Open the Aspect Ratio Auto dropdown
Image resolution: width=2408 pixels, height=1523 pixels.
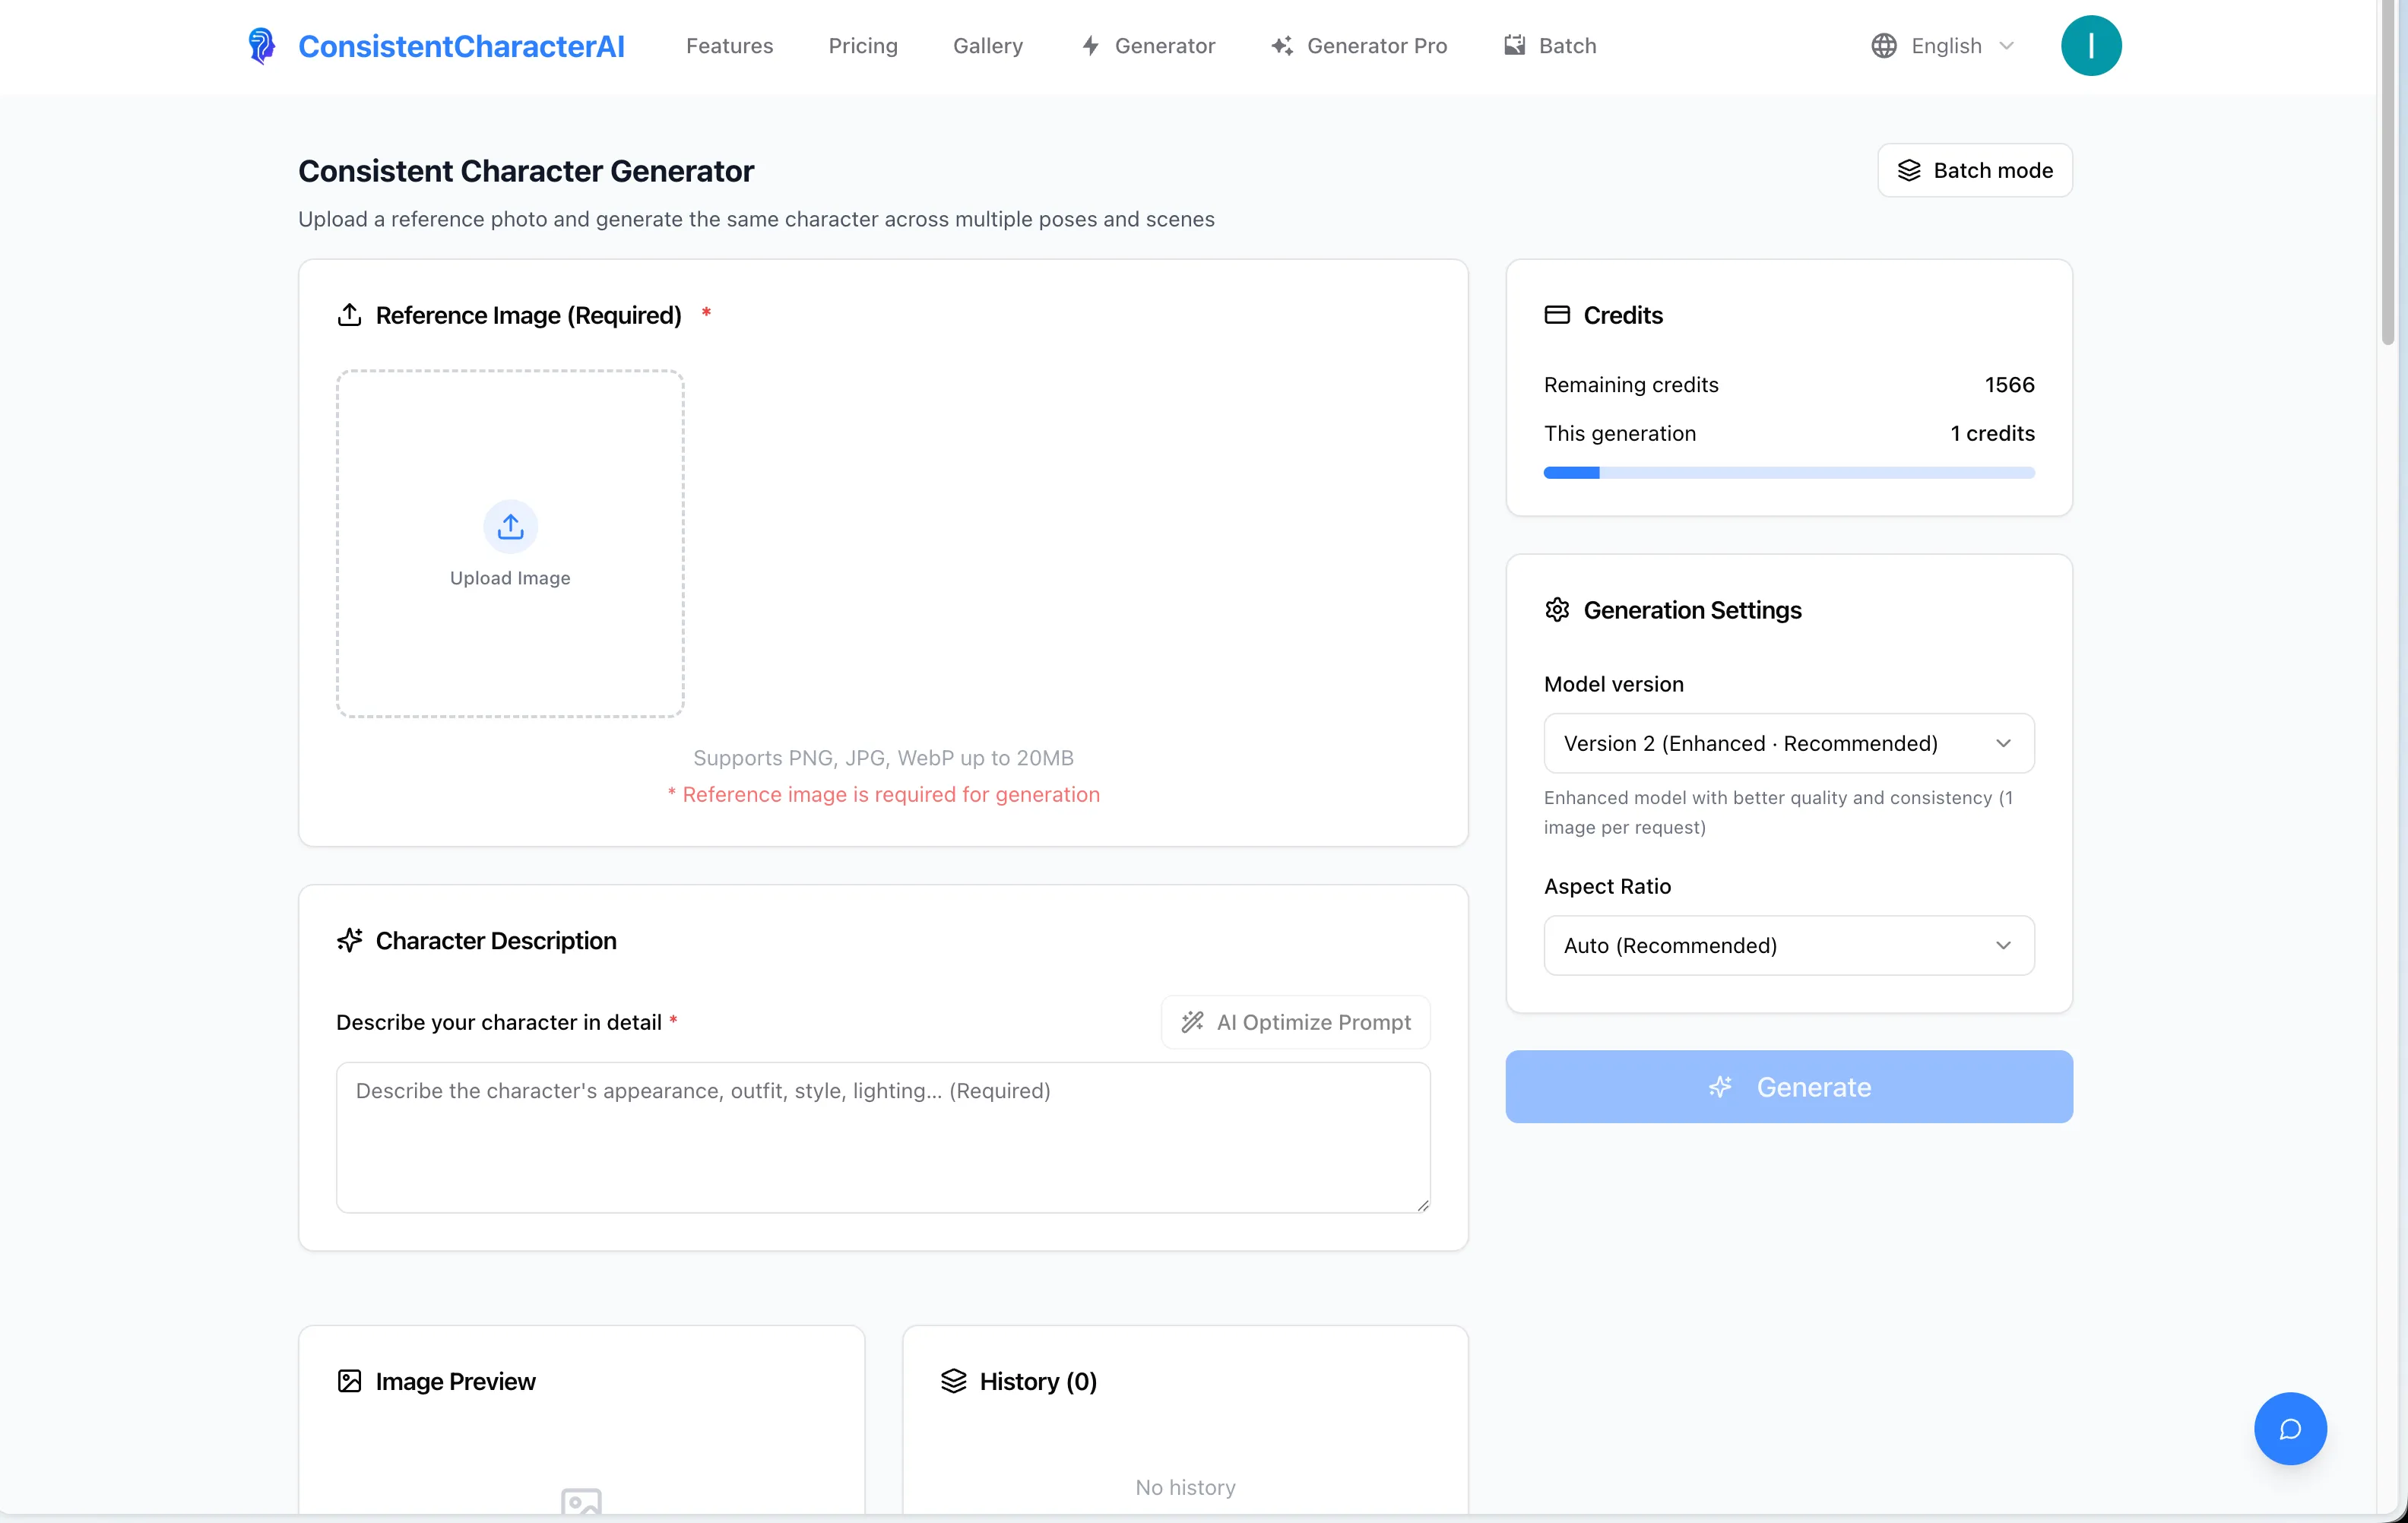[x=1788, y=945]
